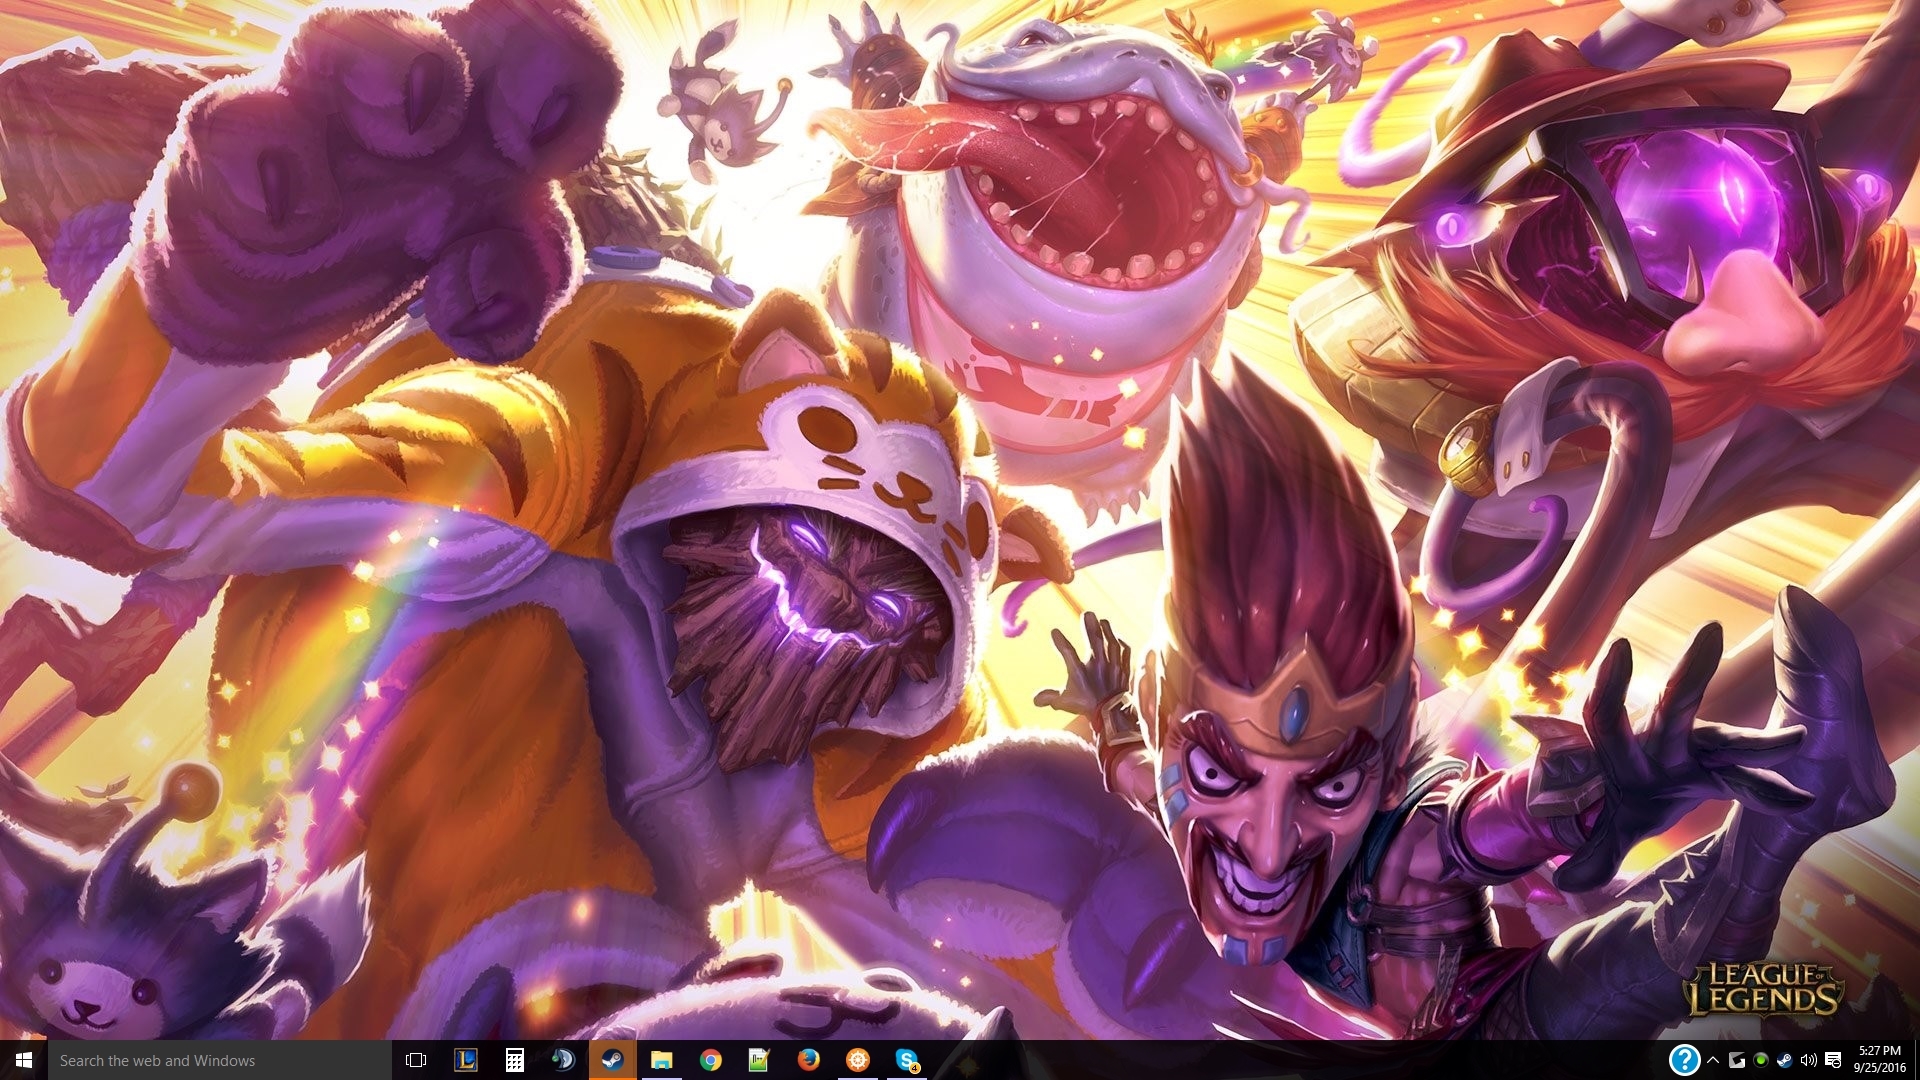Click the blue help question mark icon

pyautogui.click(x=1684, y=1060)
